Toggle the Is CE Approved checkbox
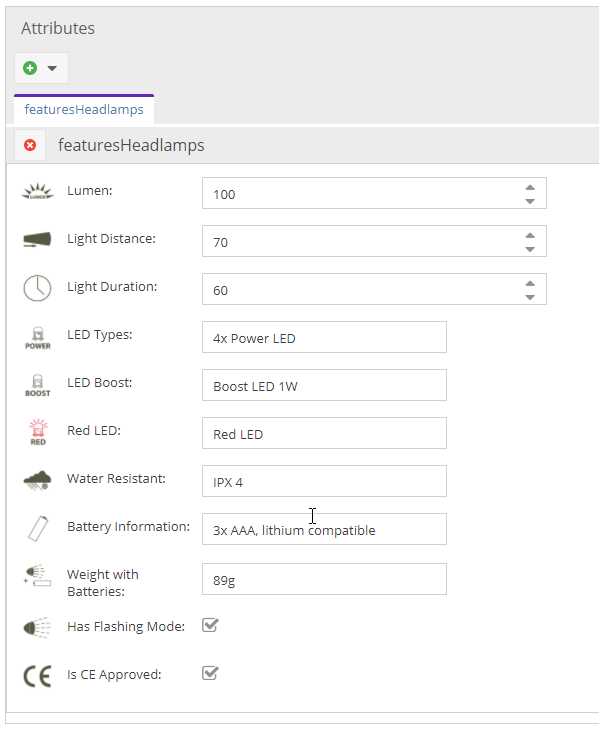This screenshot has width=599, height=738. click(210, 673)
